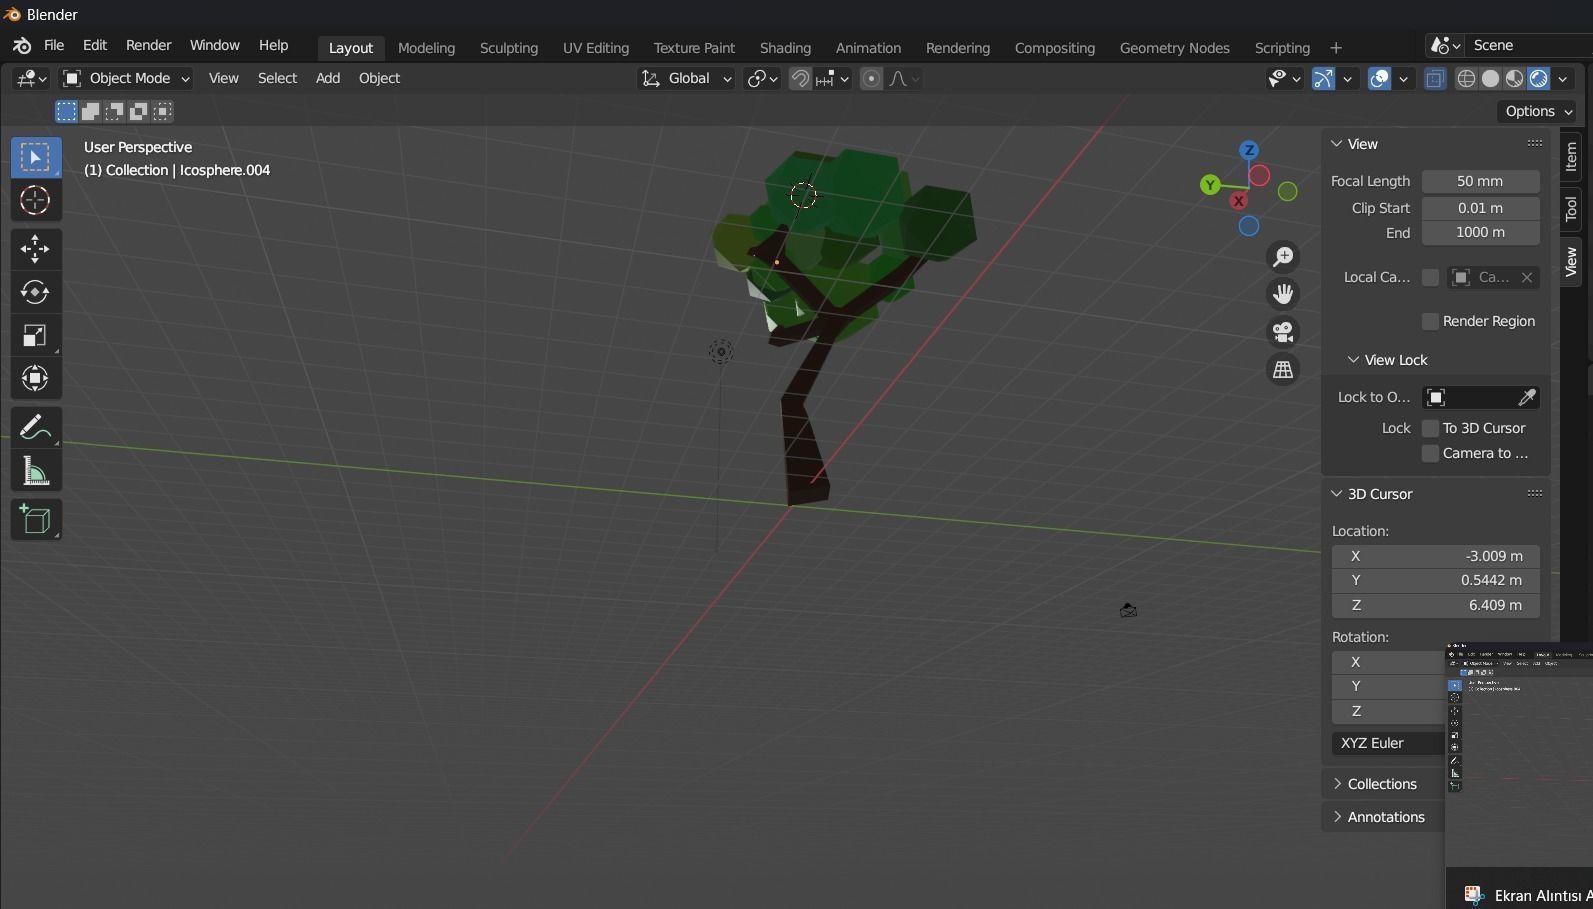Viewport: 1593px width, 909px height.
Task: Add a new workspace with plus button
Action: coord(1335,48)
